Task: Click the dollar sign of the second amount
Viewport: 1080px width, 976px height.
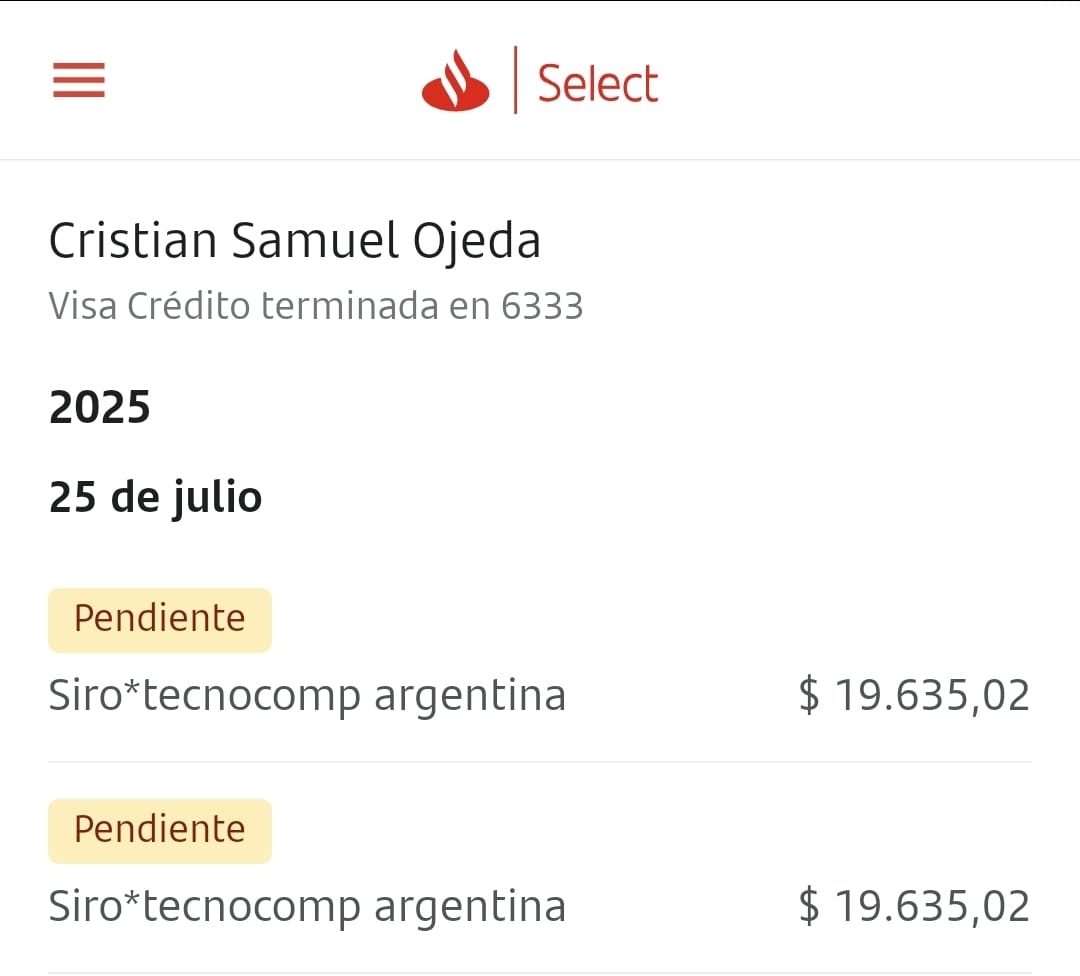Action: (x=808, y=906)
